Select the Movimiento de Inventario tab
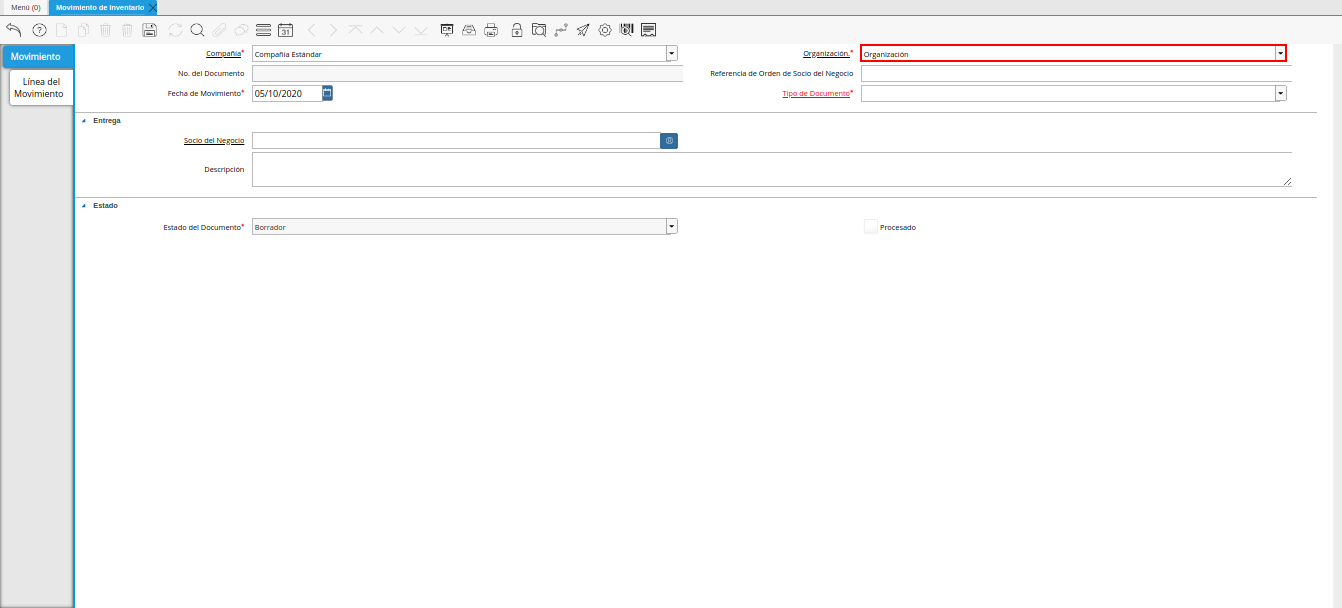Viewport: 1342px width, 608px height. tap(99, 7)
